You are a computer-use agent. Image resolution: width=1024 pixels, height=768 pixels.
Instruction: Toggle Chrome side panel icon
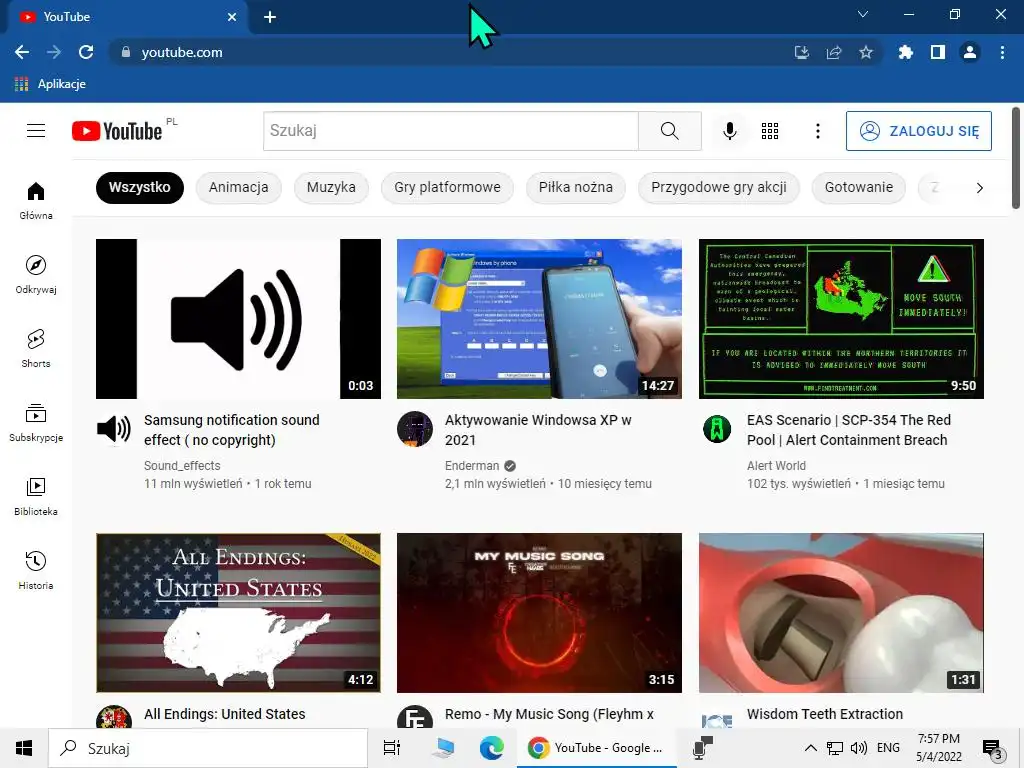[x=938, y=52]
